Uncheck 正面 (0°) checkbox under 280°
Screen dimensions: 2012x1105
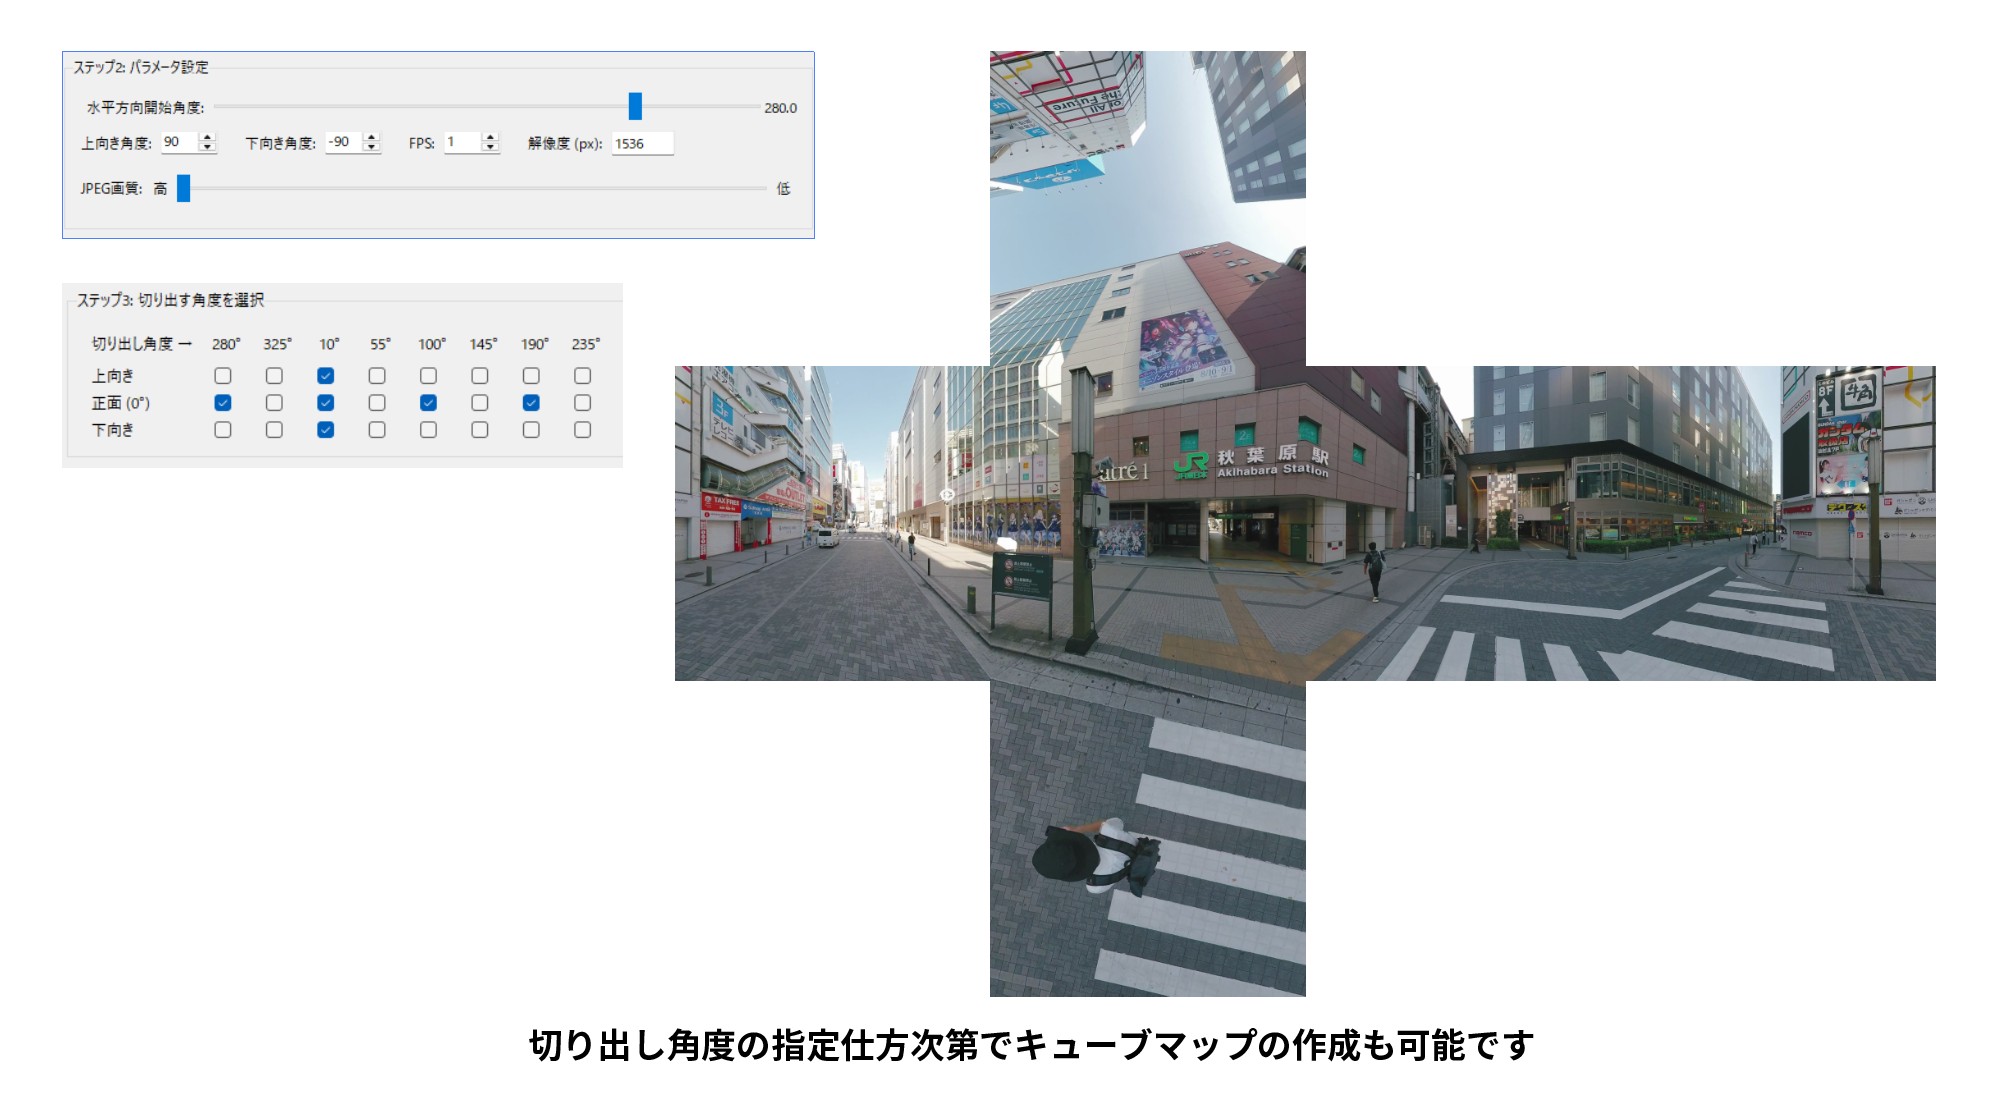point(223,403)
